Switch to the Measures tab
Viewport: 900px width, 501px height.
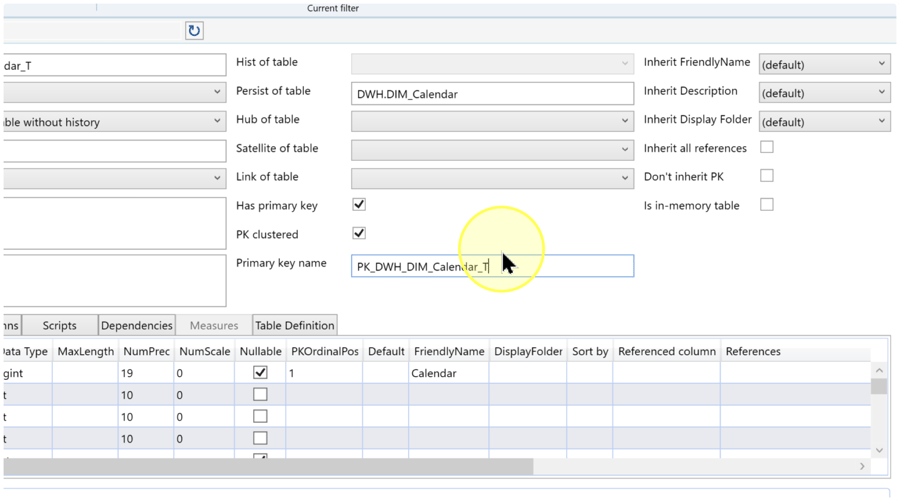pos(214,325)
